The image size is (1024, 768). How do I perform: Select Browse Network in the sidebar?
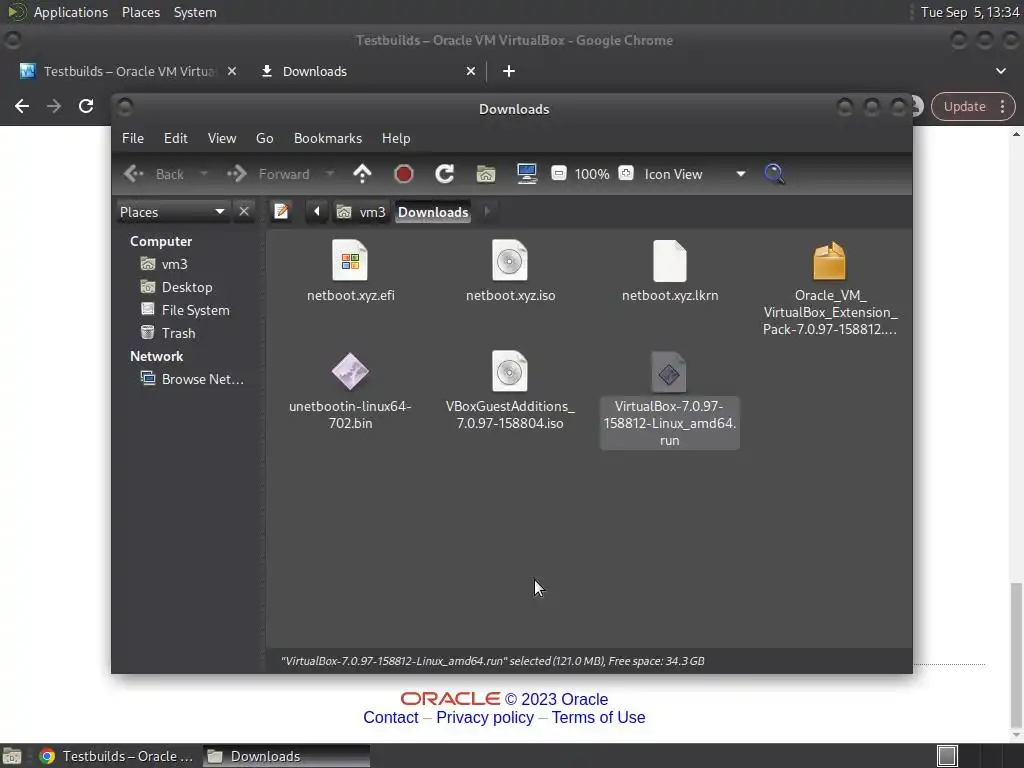(193, 379)
